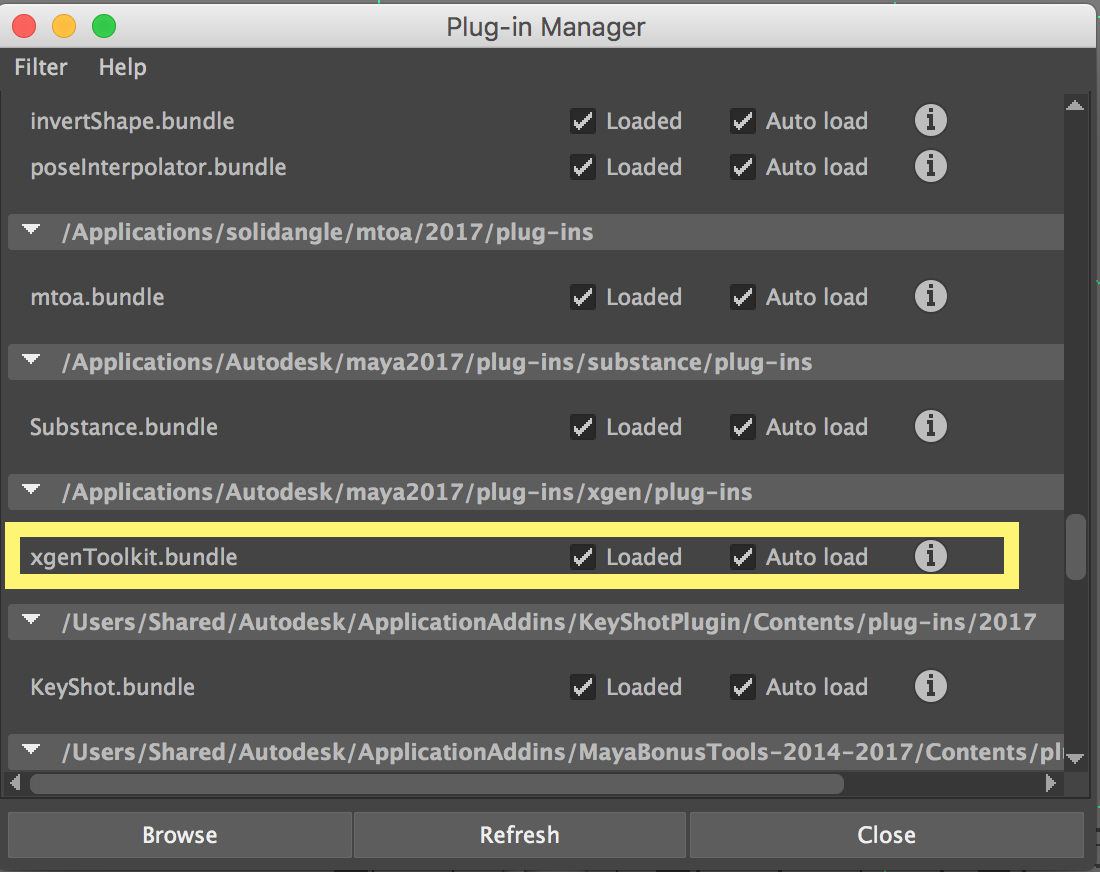Collapse the substance plug-ins path section
Screen dimensions: 1100x872
point(30,361)
